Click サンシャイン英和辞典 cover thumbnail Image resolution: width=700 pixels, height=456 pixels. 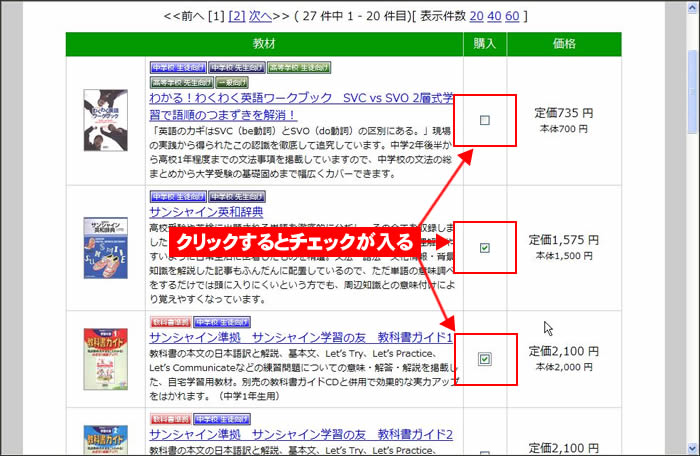[x=106, y=248]
